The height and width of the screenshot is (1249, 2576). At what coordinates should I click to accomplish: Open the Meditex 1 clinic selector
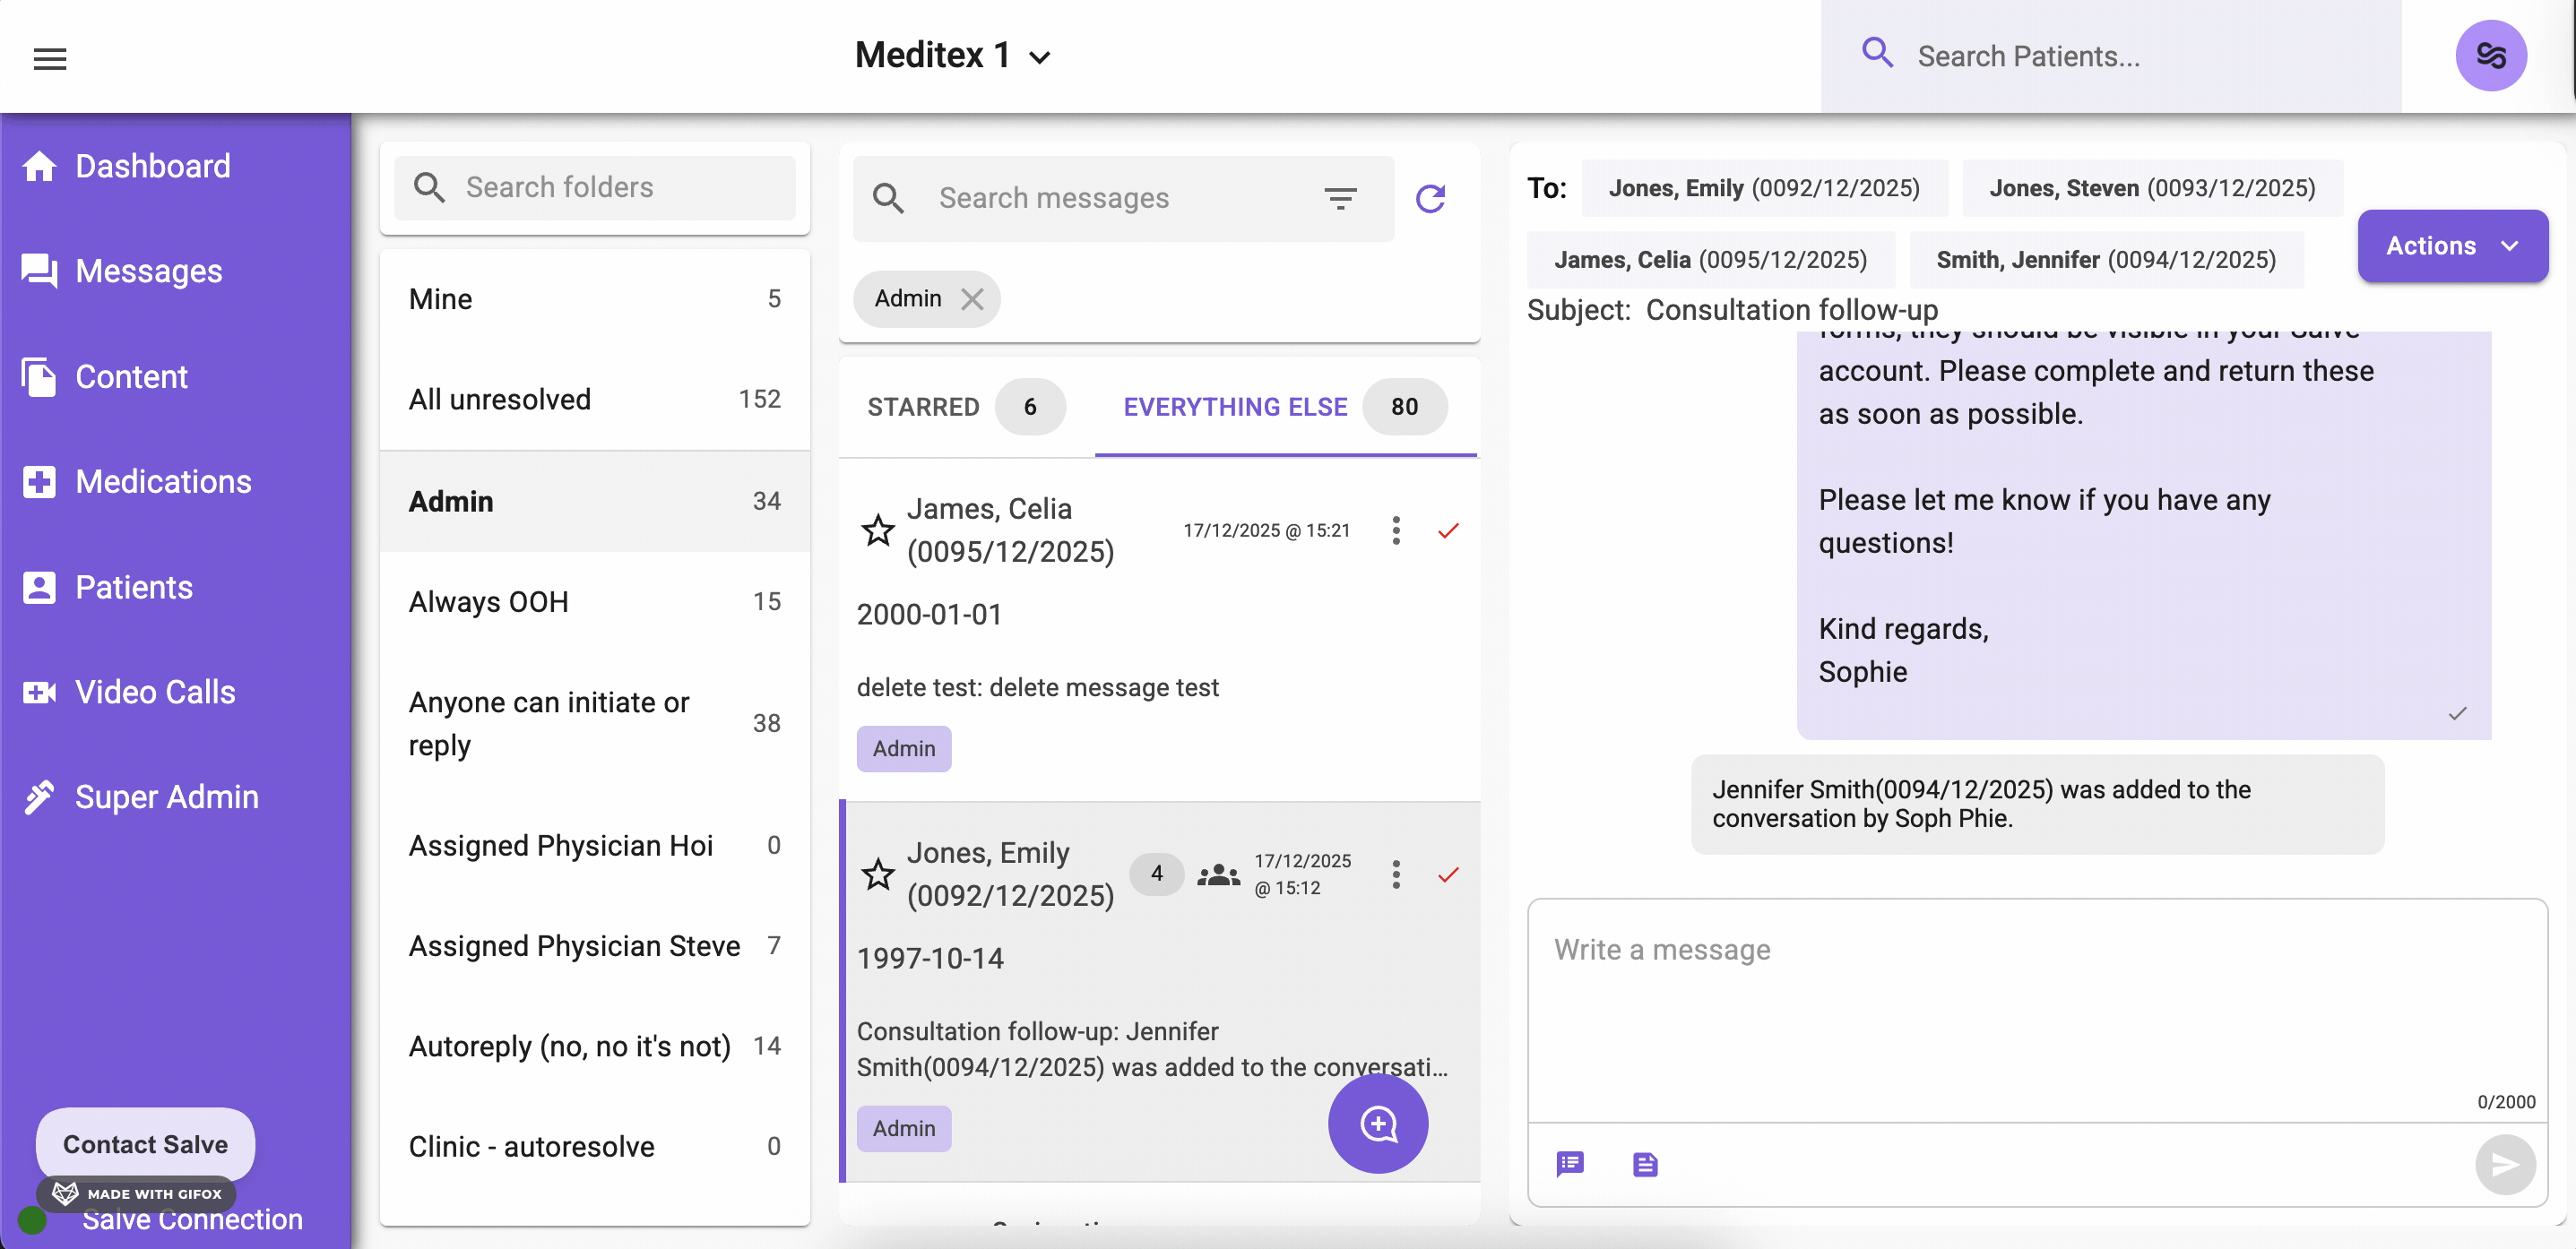click(952, 56)
